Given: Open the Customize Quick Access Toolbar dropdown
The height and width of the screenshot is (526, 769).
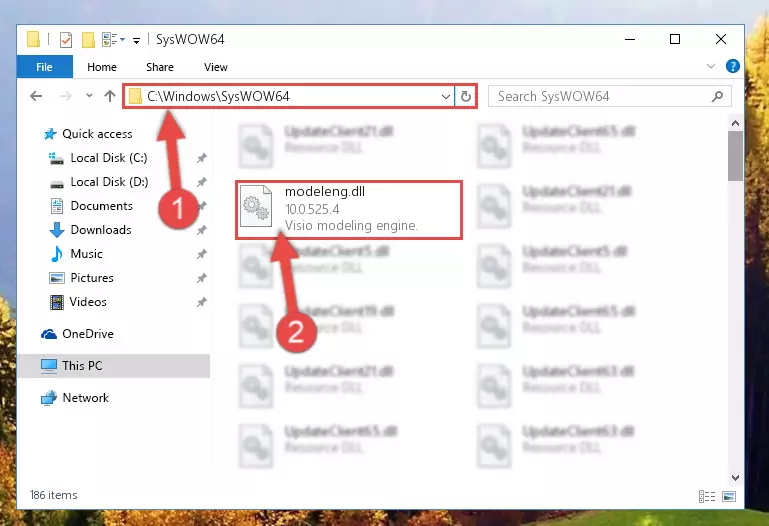Looking at the screenshot, I should pyautogui.click(x=136, y=40).
